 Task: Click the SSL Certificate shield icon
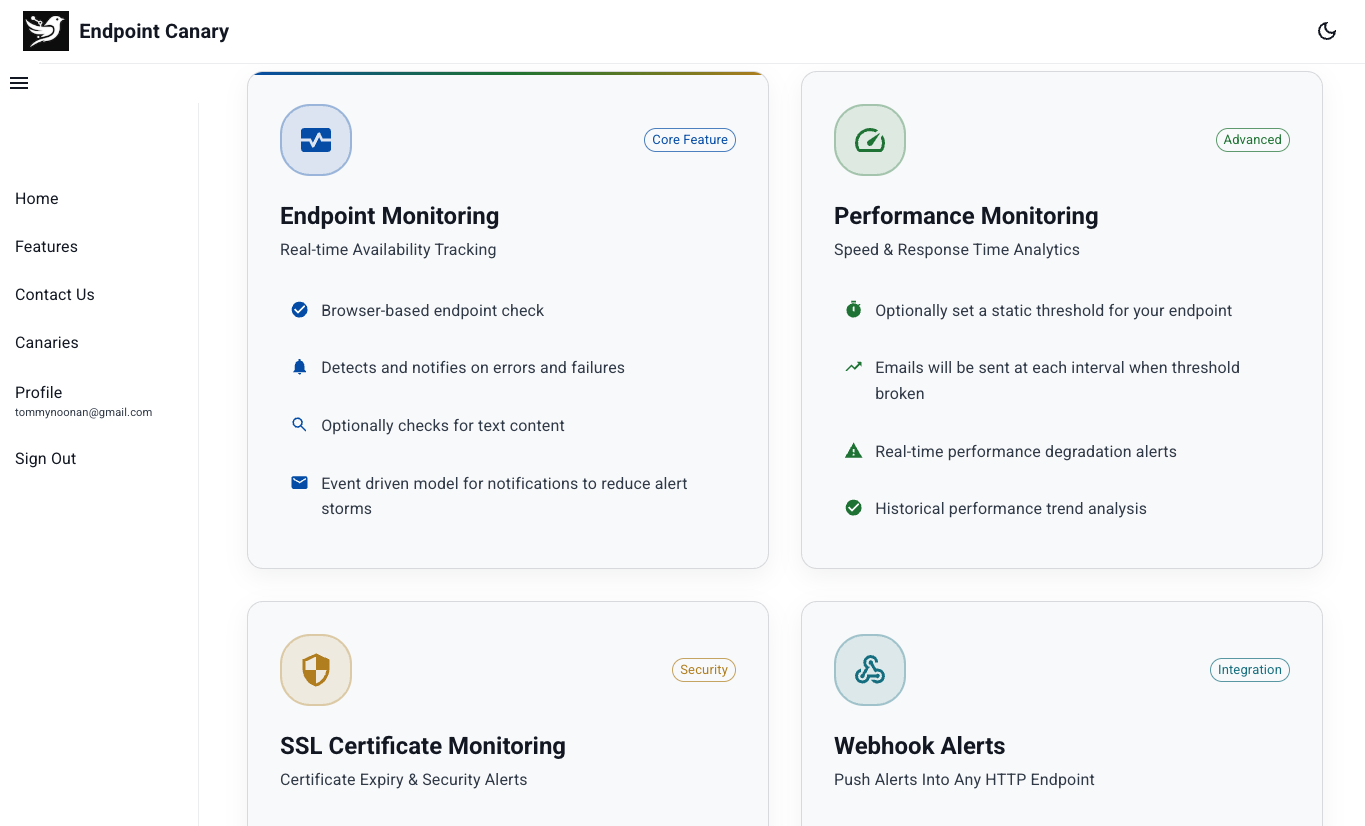pos(316,670)
